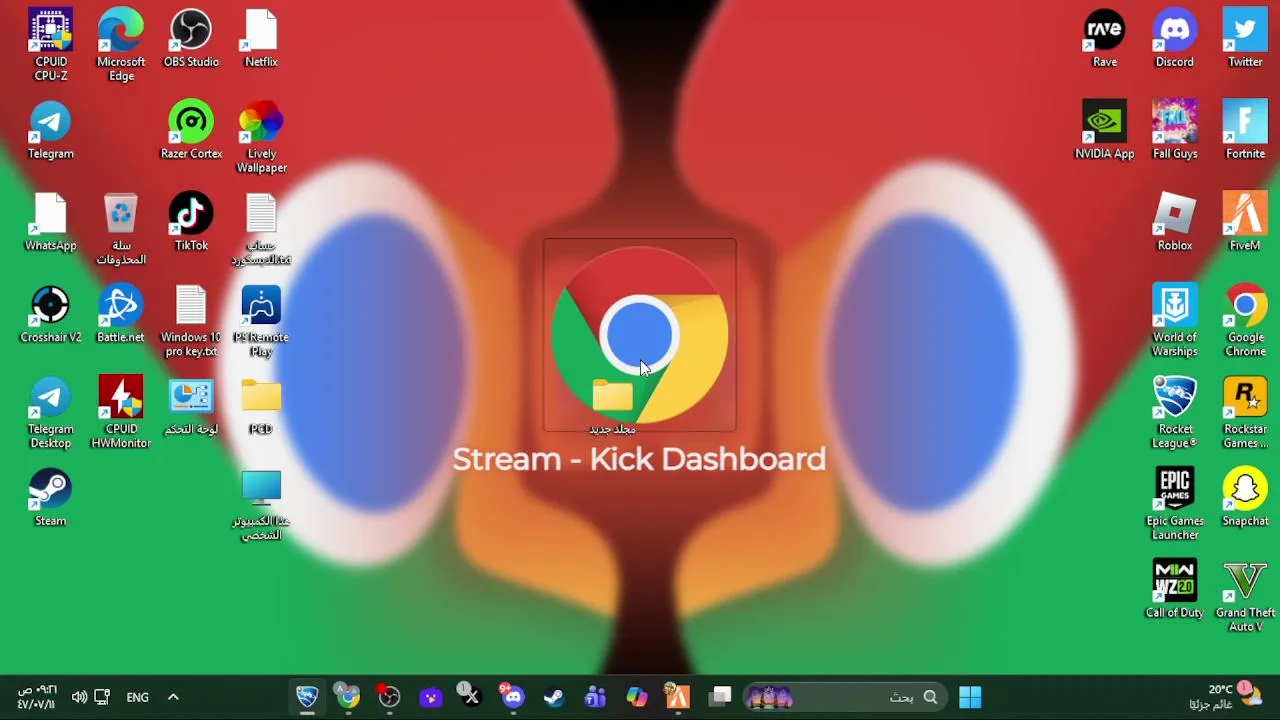1280x720 pixels.
Task: Open the Telegram desktop shortcut
Action: [x=51, y=130]
